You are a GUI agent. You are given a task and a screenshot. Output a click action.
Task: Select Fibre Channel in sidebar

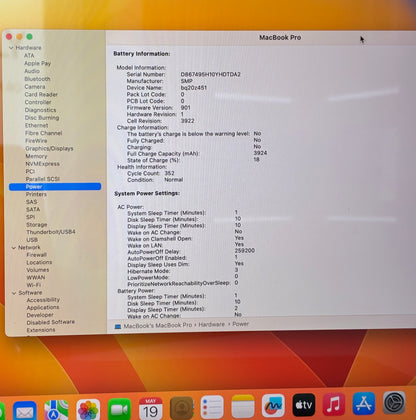[x=44, y=133]
